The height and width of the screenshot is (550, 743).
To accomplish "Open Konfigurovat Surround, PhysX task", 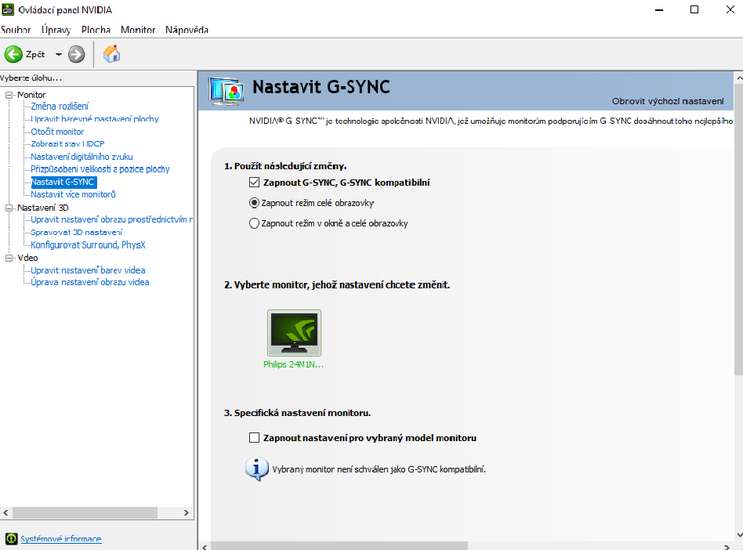I will [x=88, y=245].
